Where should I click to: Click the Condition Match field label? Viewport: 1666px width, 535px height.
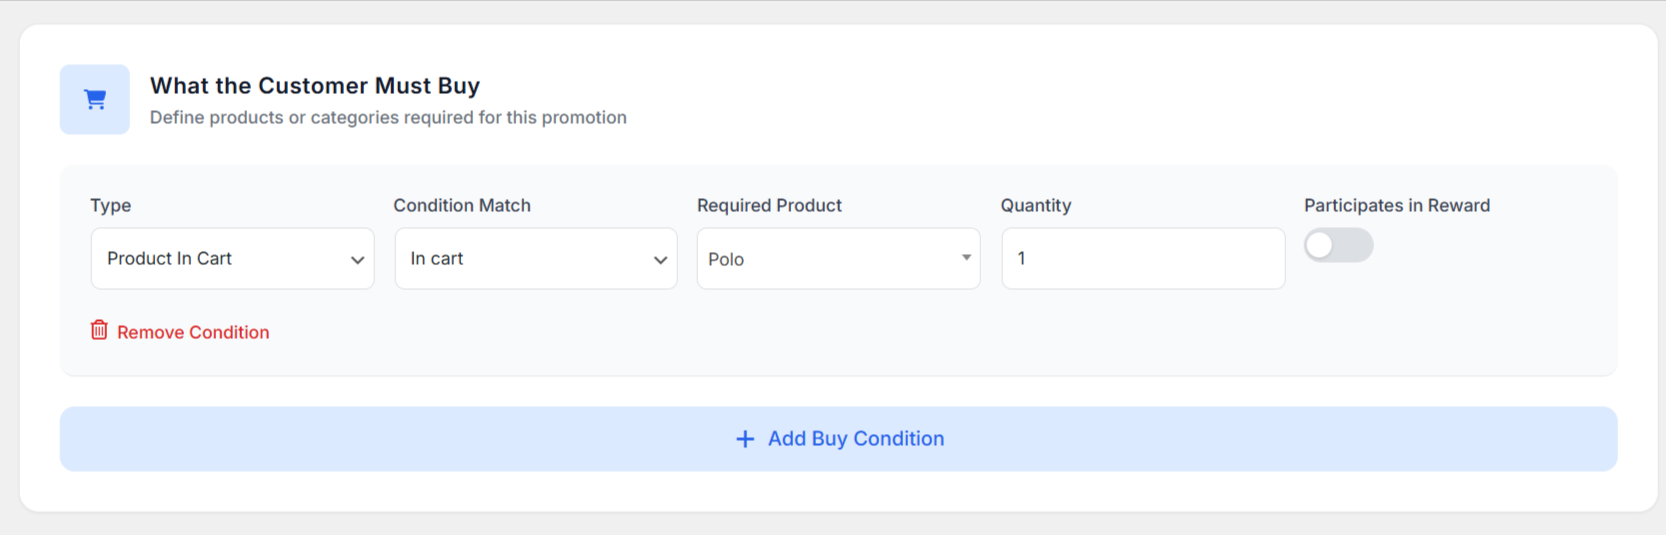pyautogui.click(x=462, y=205)
